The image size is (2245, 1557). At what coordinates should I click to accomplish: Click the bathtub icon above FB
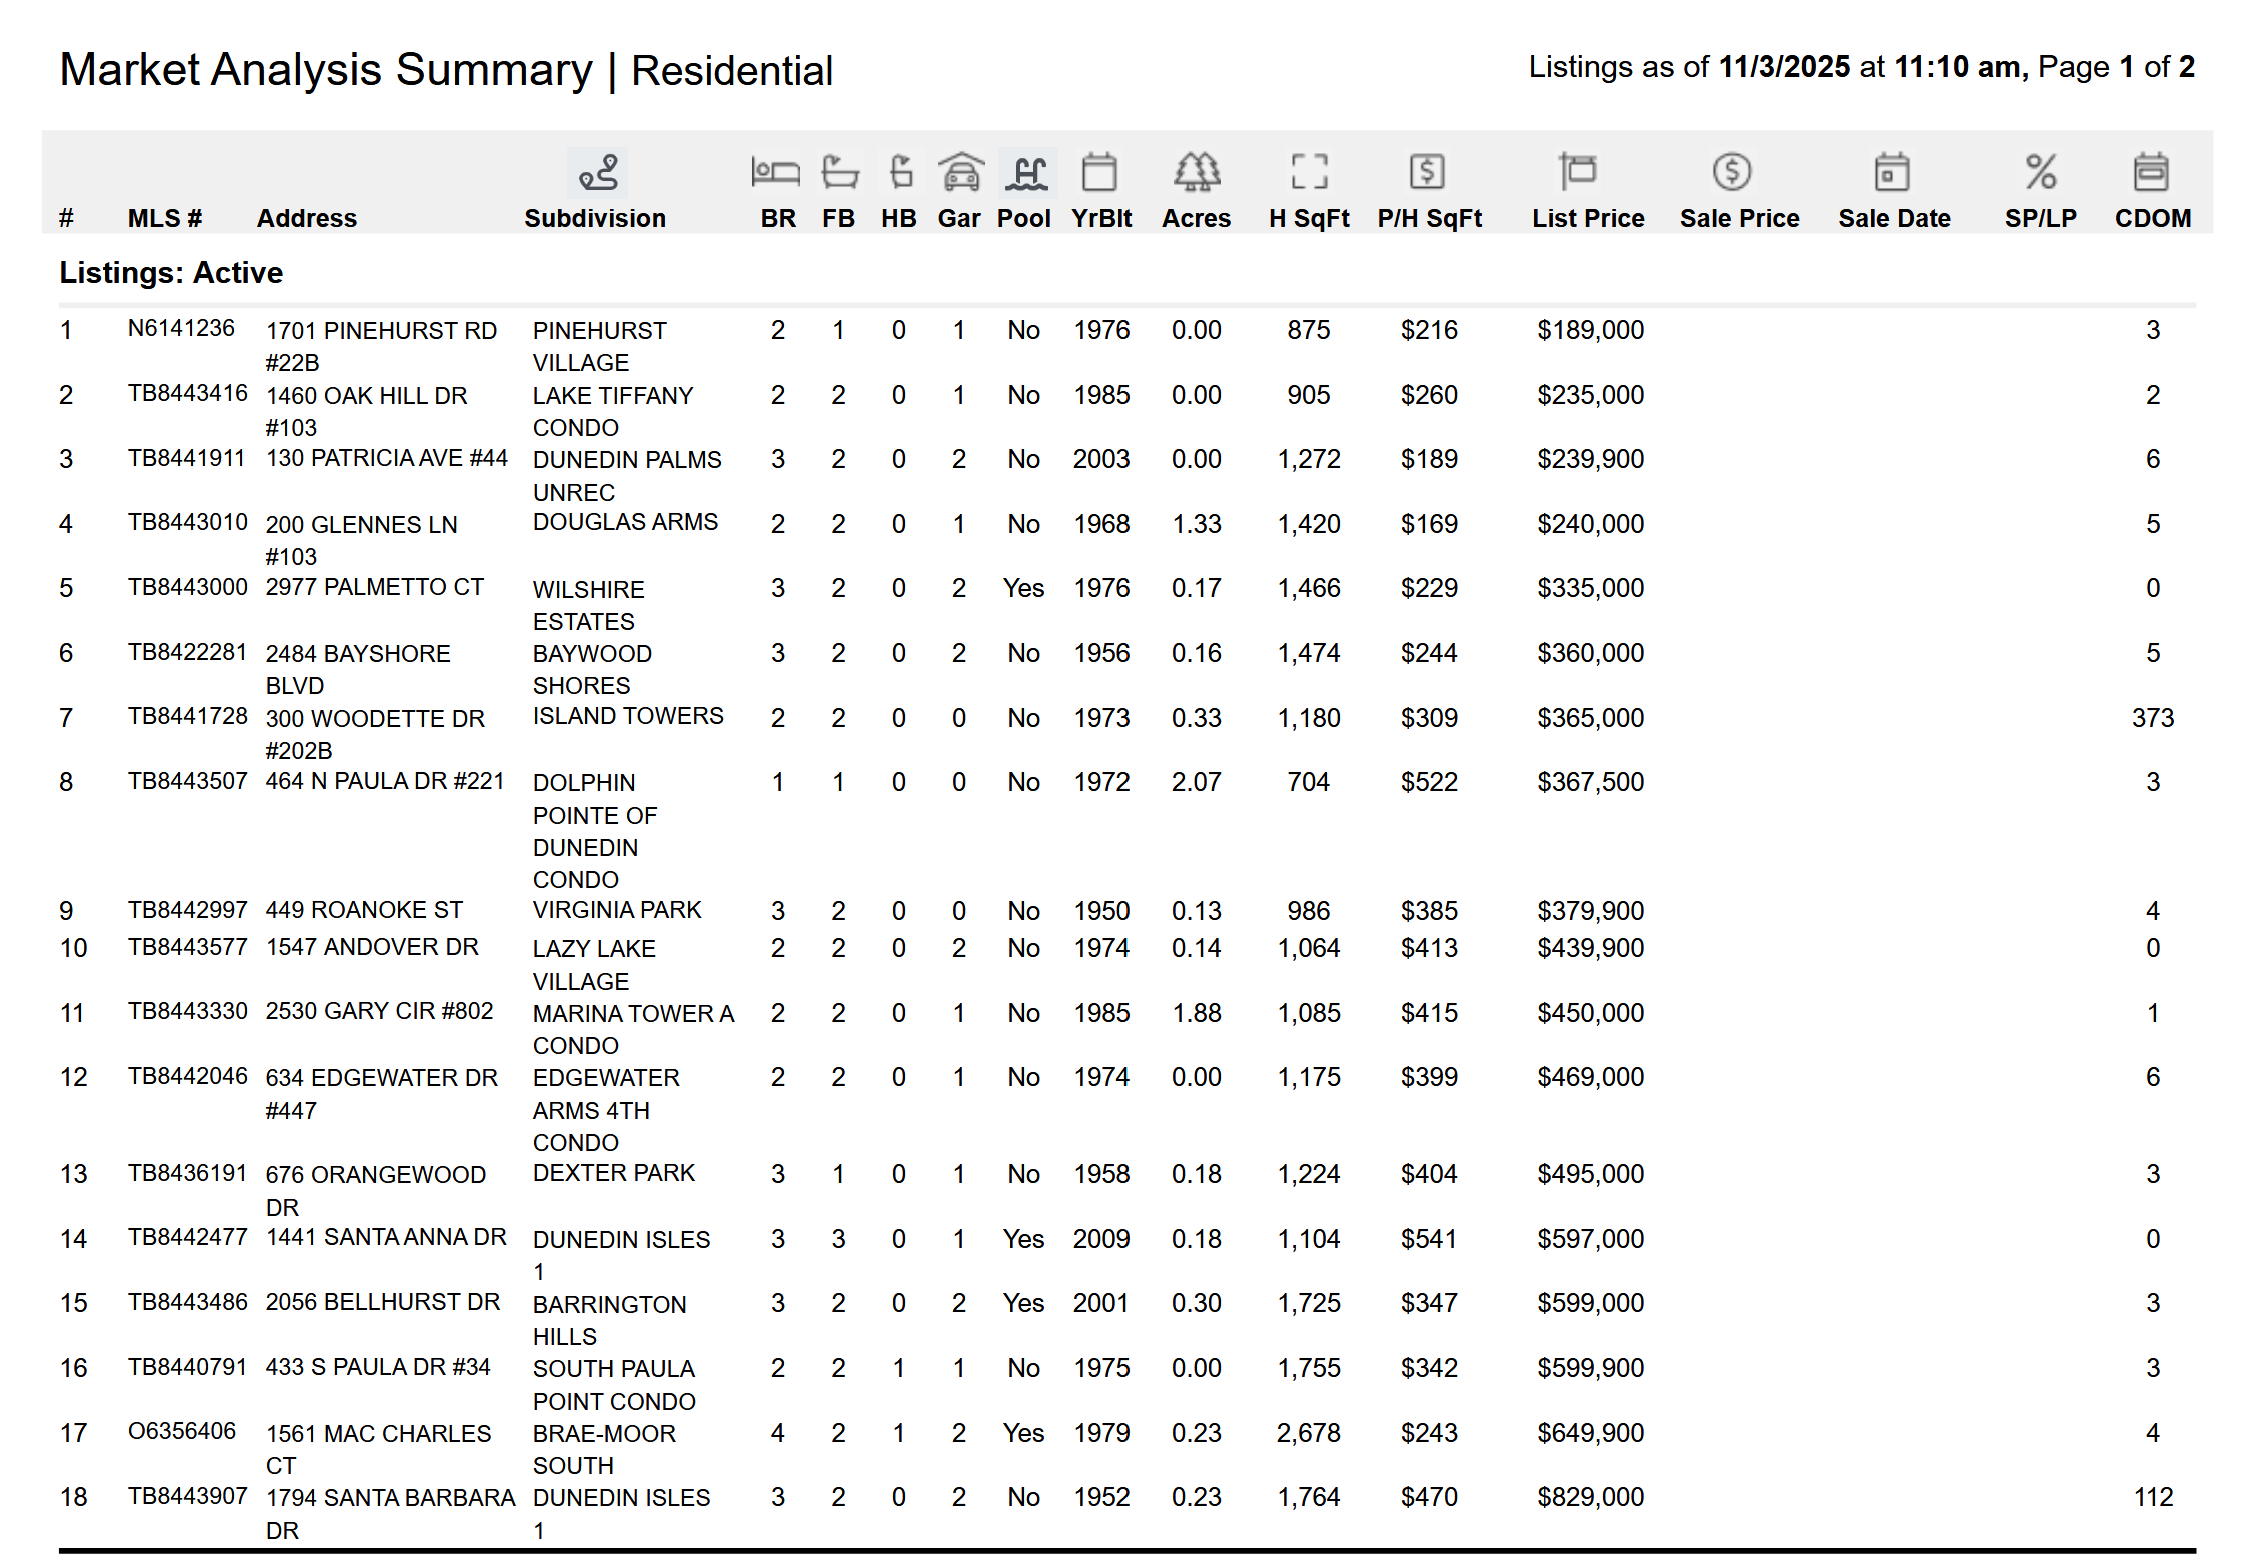(x=839, y=172)
